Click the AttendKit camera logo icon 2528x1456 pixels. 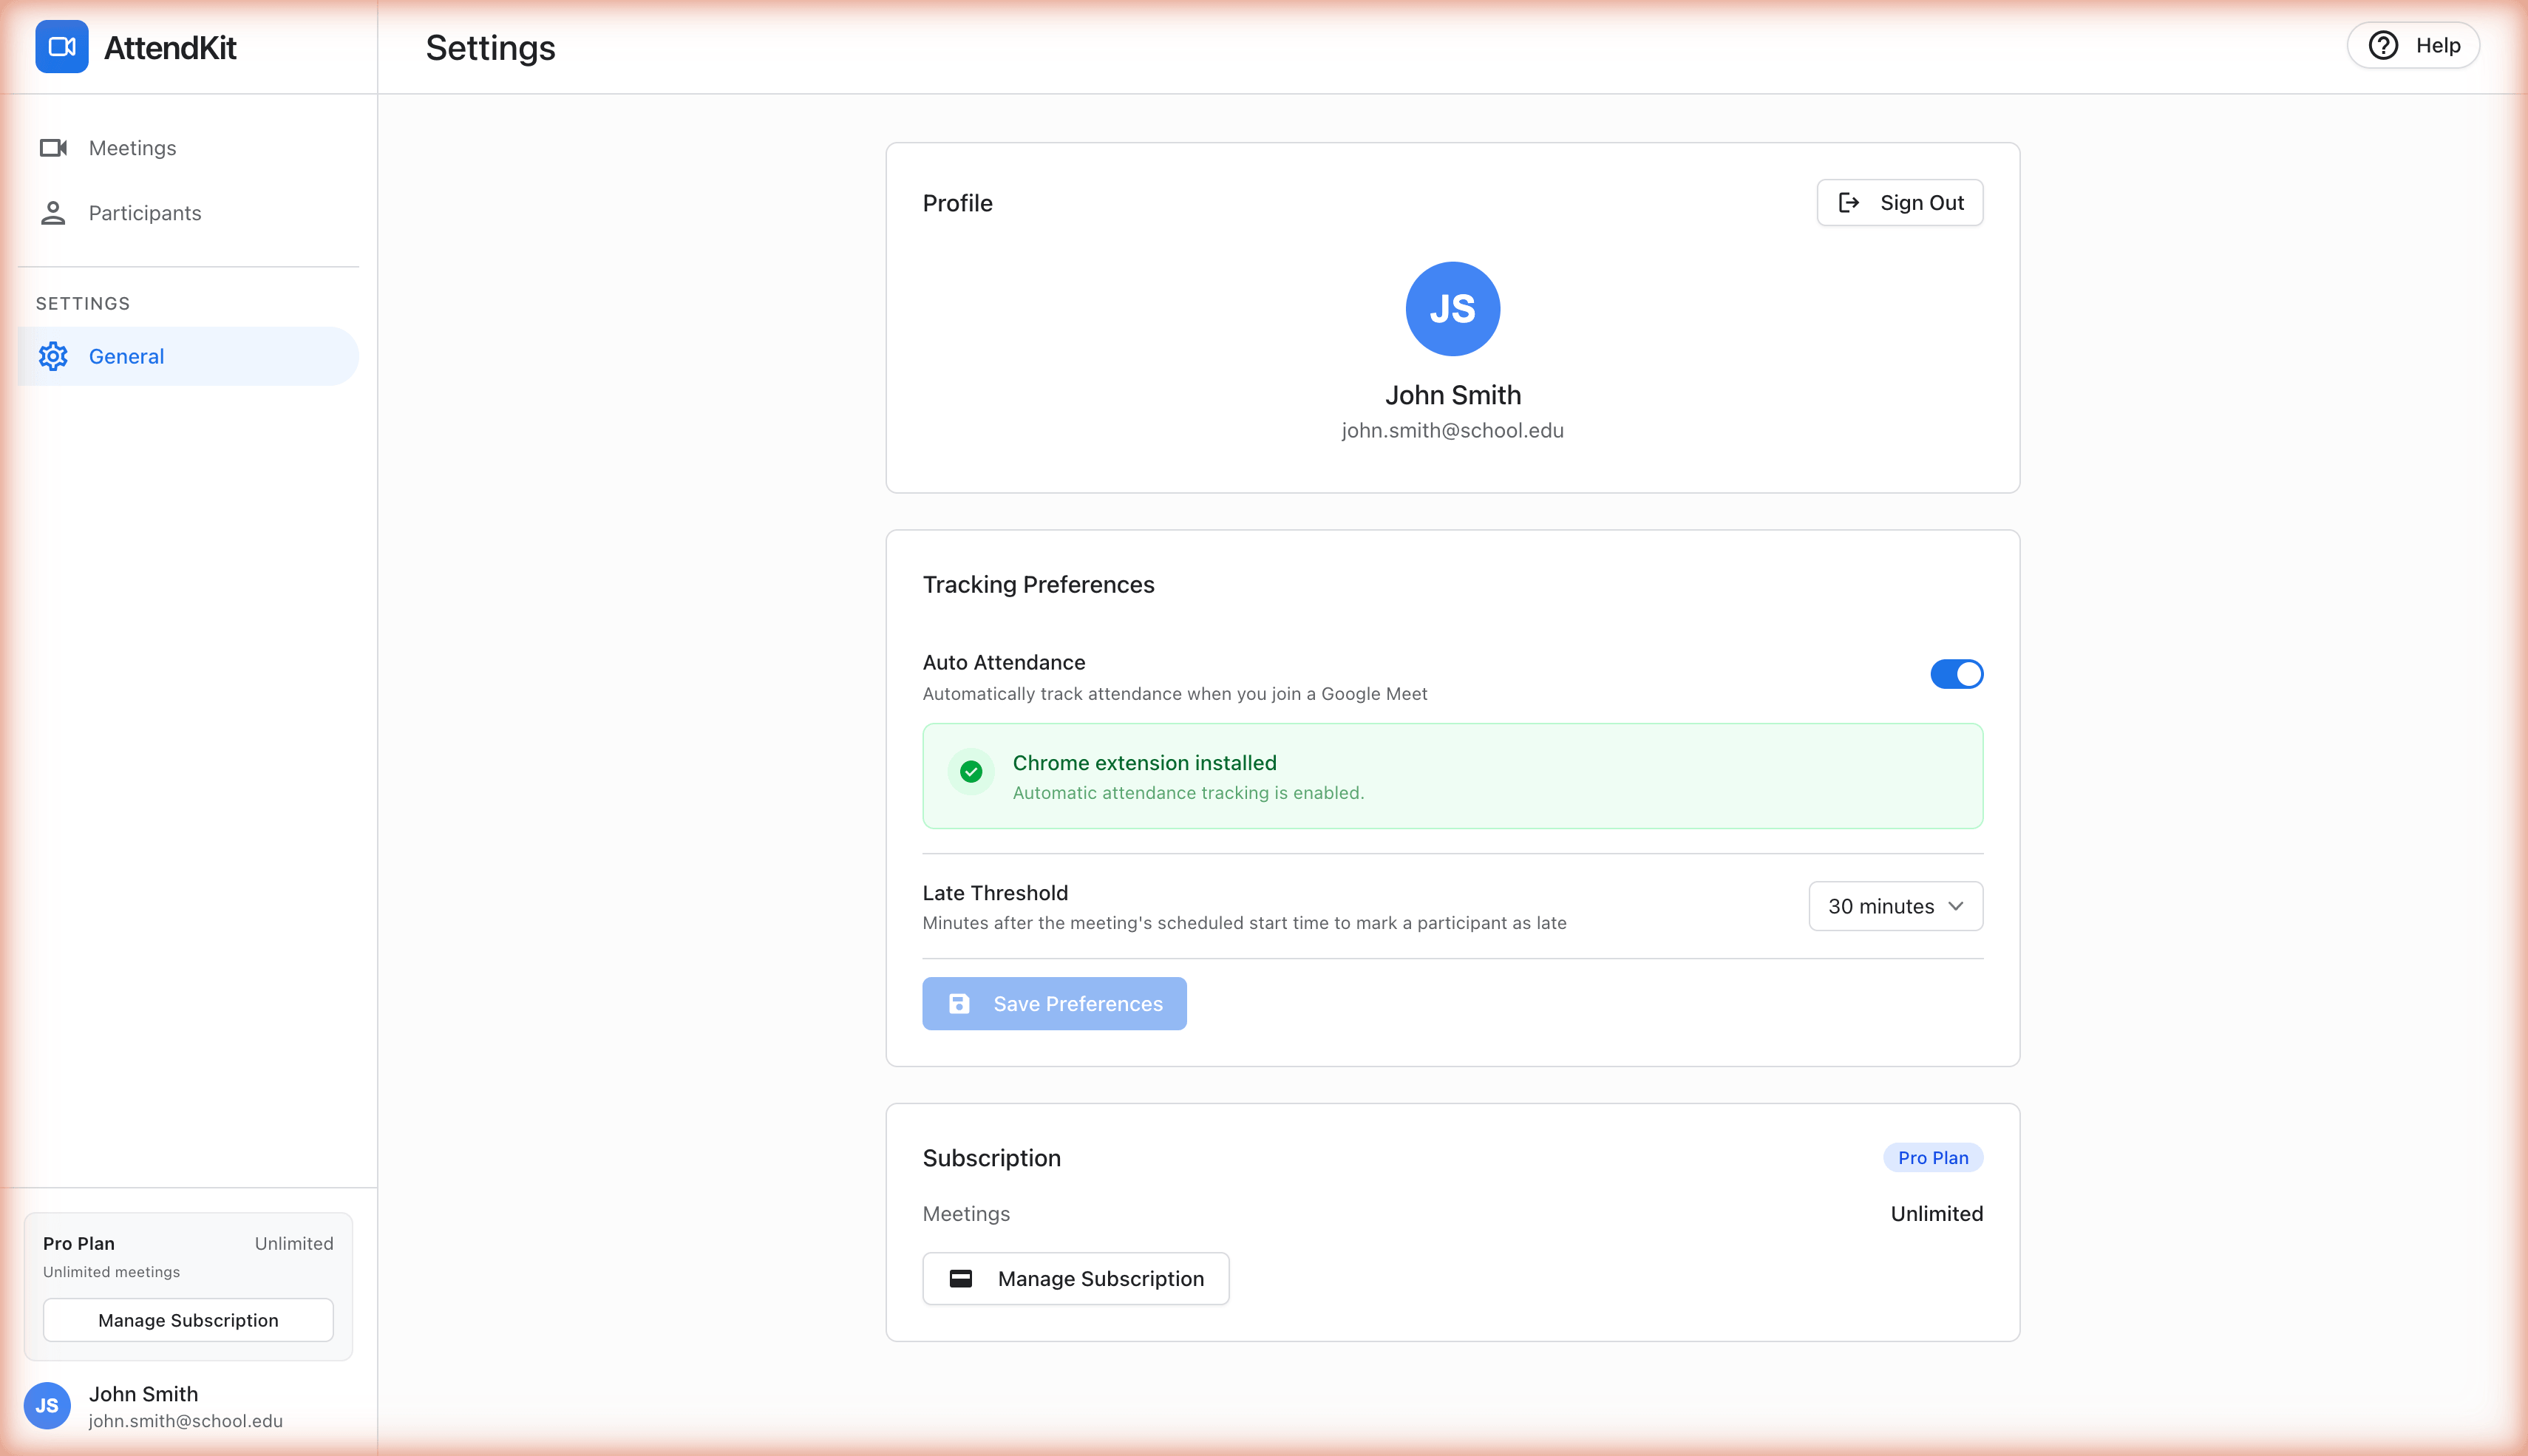coord(61,47)
